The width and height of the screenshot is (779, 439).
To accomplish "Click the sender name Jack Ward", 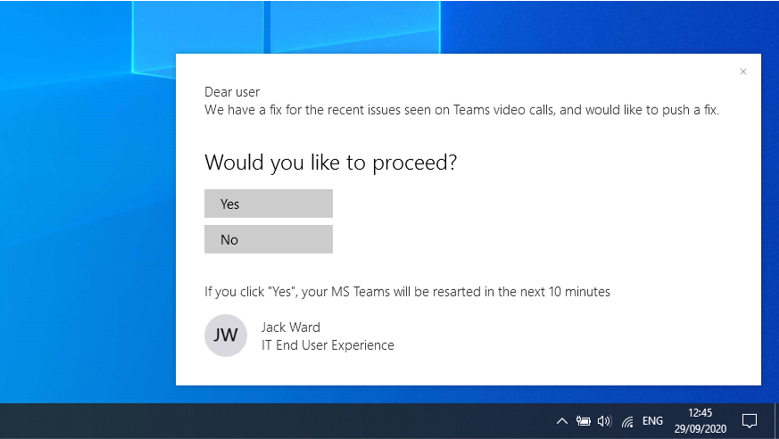I will [x=291, y=327].
